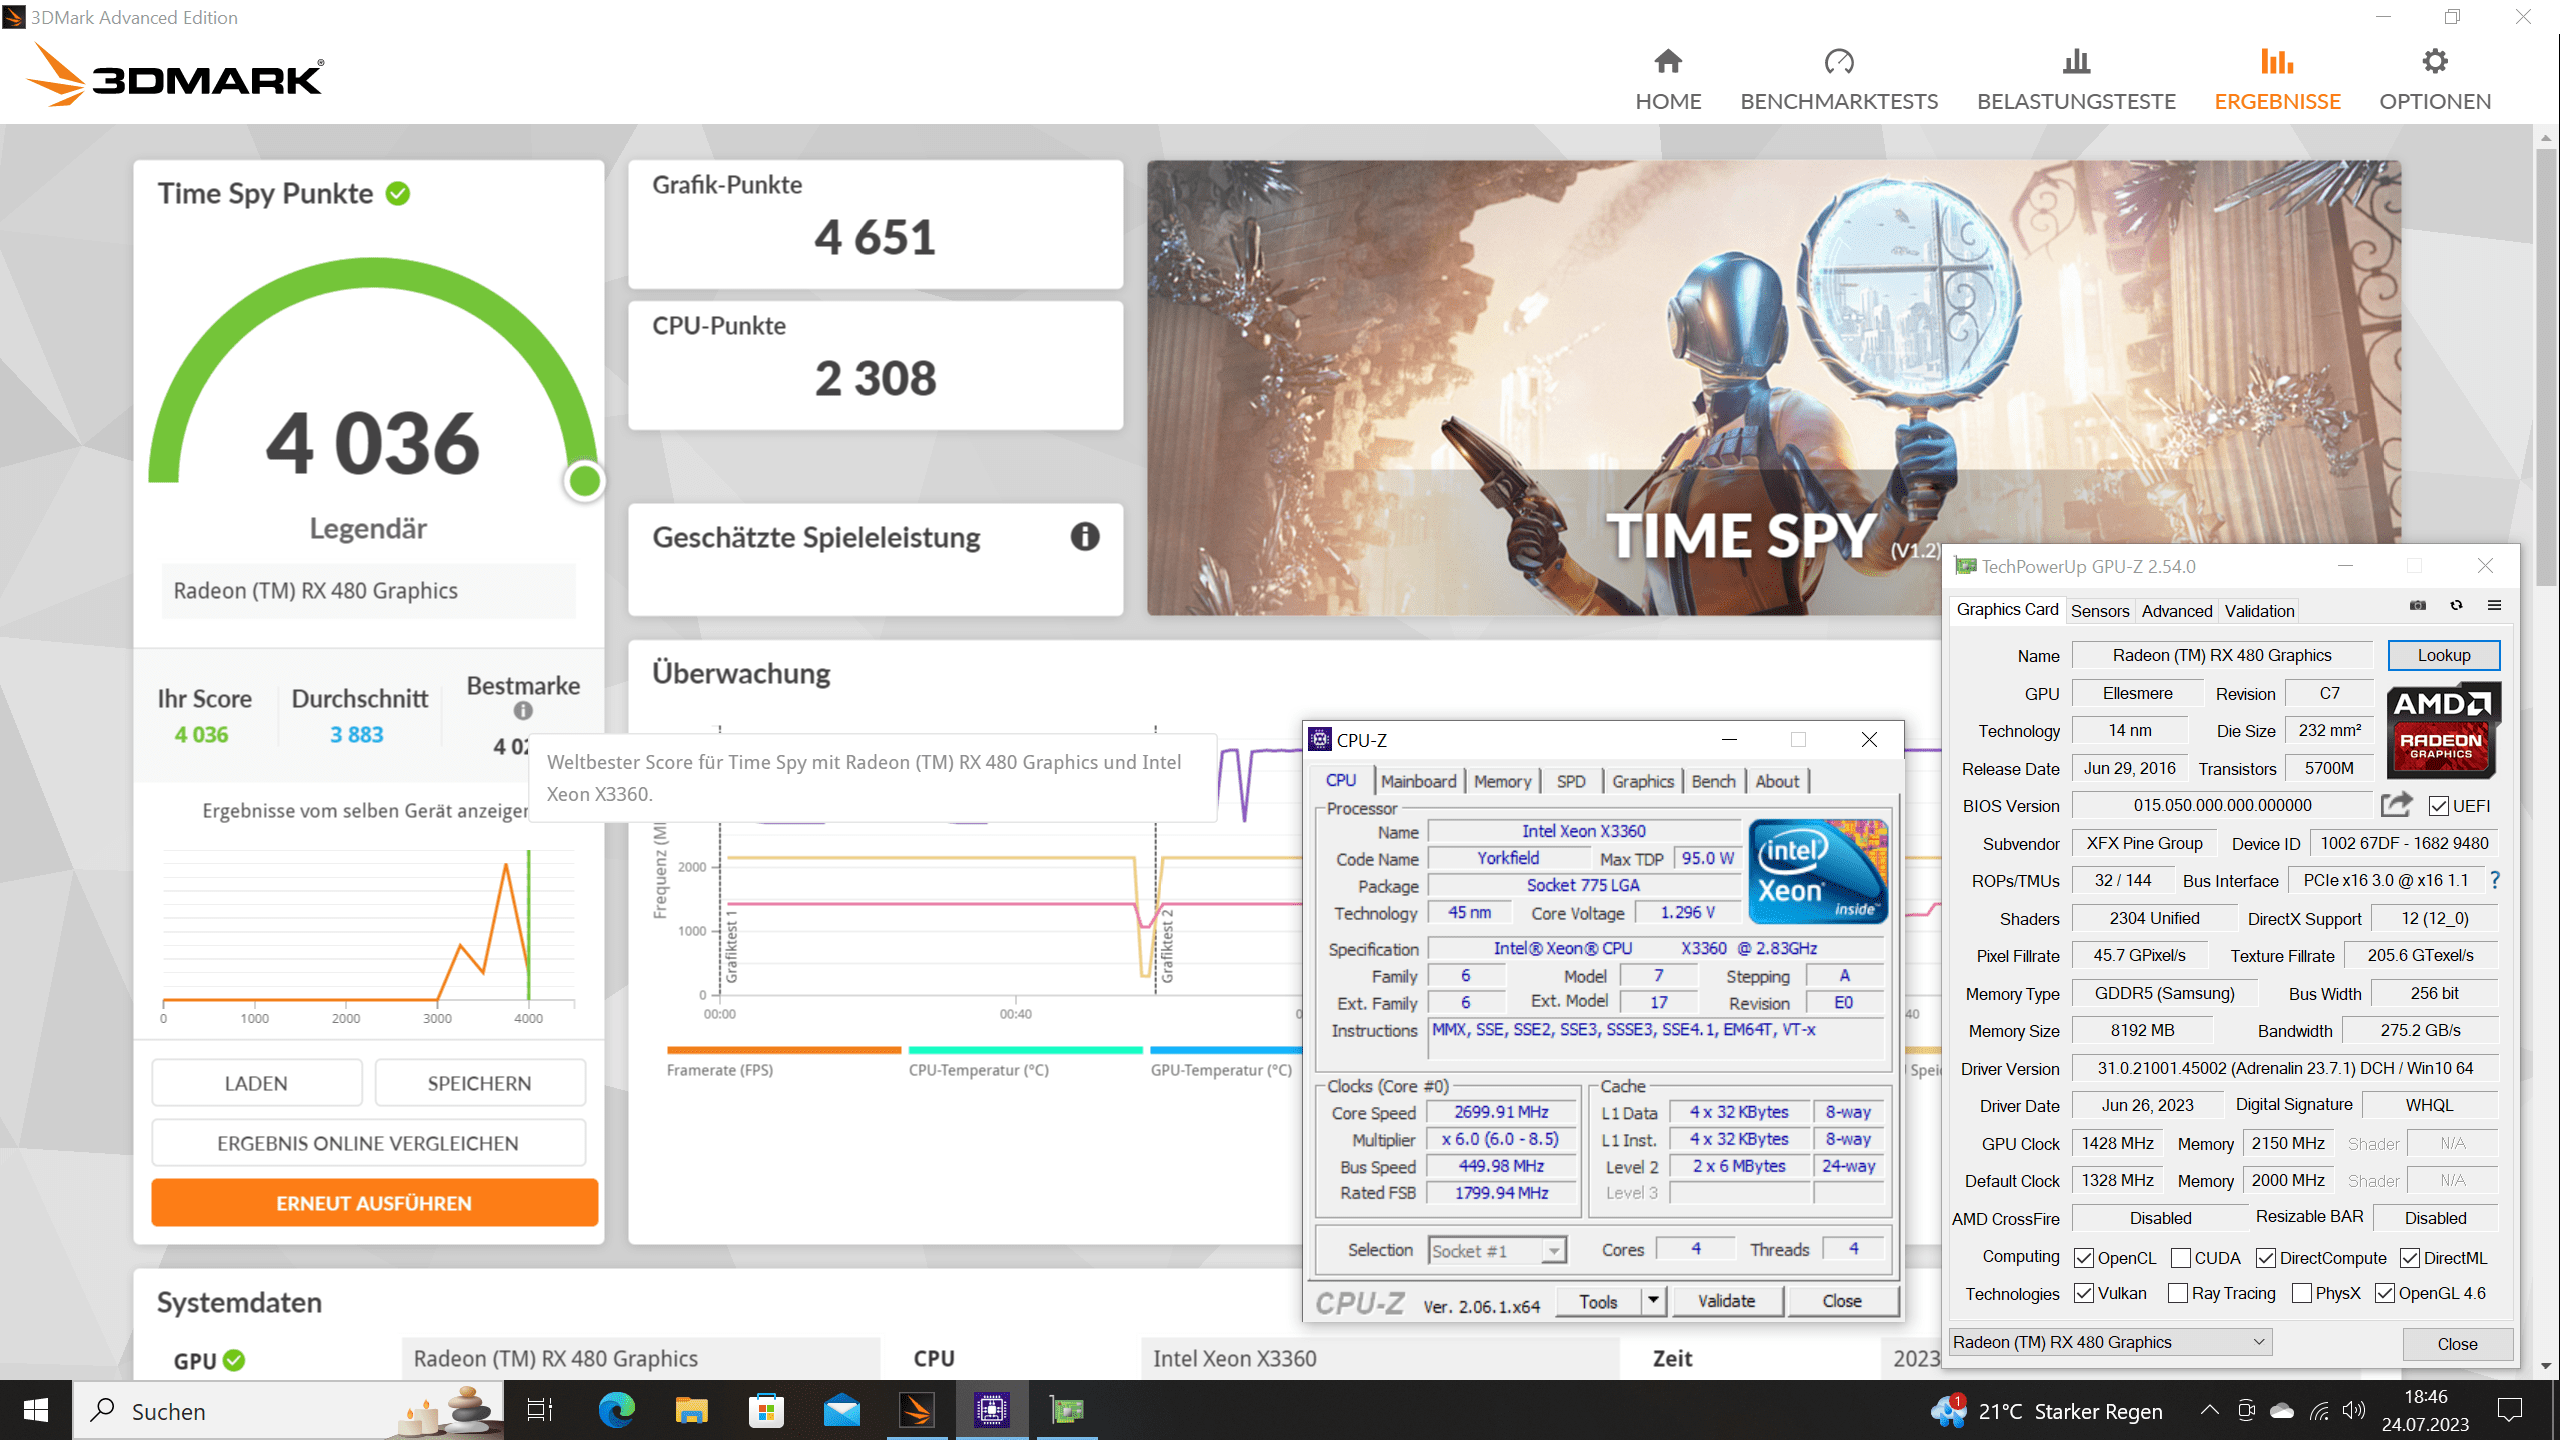
Task: Open File Explorer from the taskbar
Action: point(691,1411)
